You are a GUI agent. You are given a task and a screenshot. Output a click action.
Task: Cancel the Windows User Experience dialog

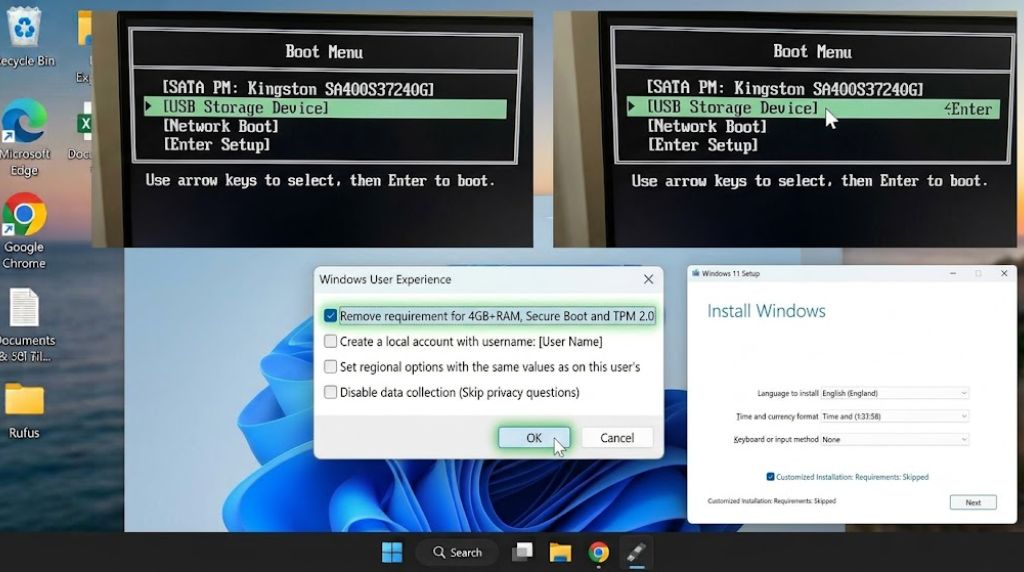click(617, 437)
